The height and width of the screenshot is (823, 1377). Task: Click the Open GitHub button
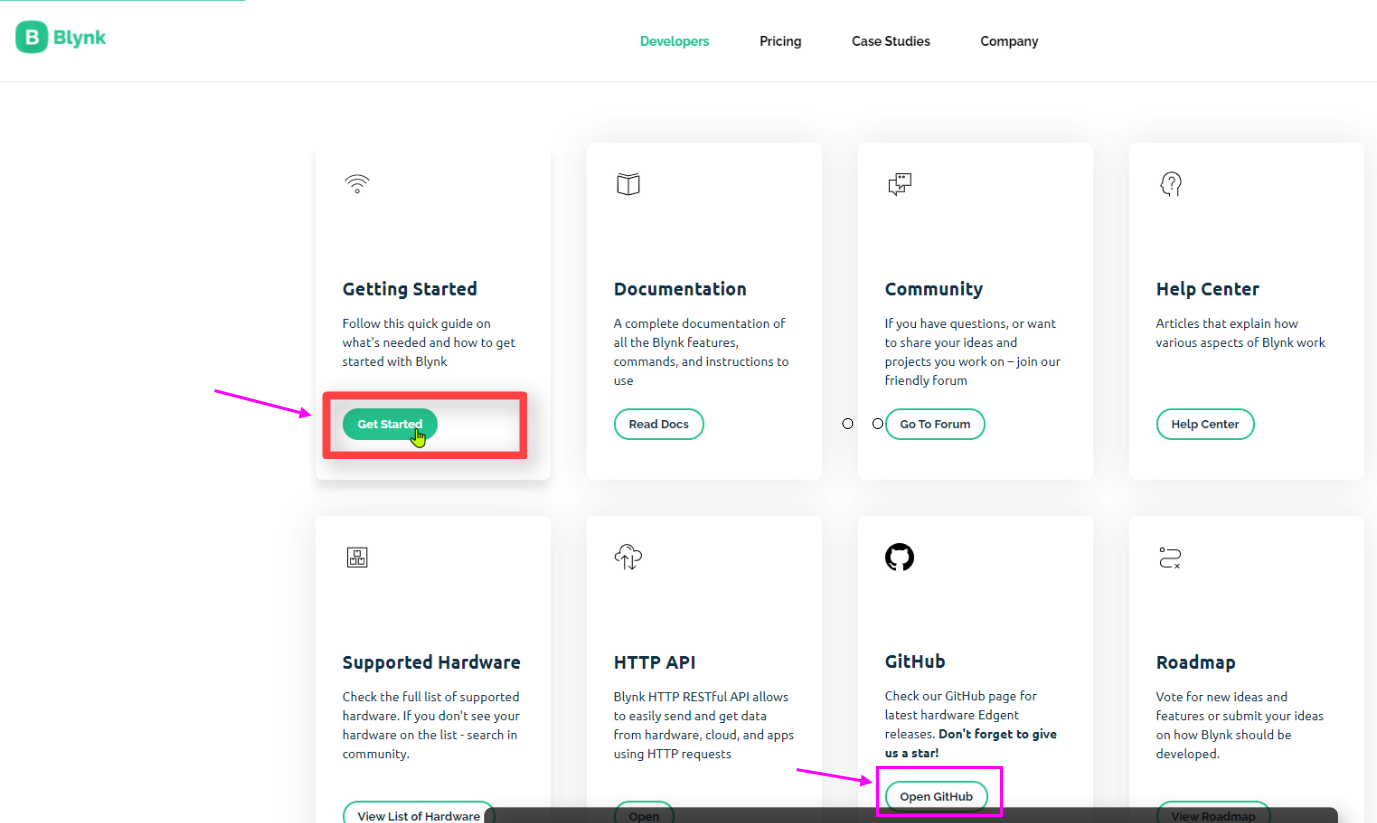tap(936, 796)
